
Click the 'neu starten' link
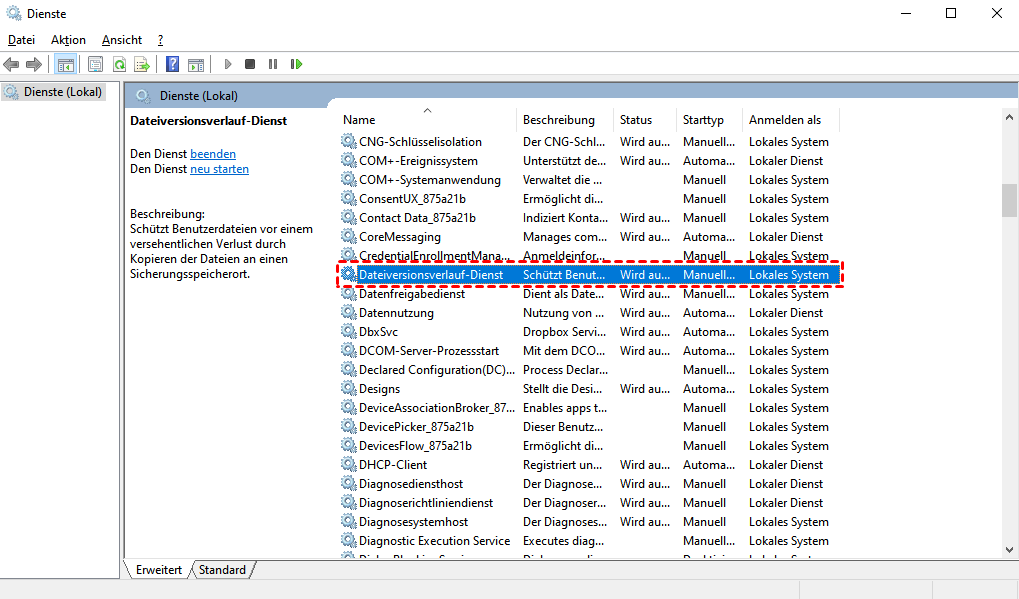click(x=219, y=169)
